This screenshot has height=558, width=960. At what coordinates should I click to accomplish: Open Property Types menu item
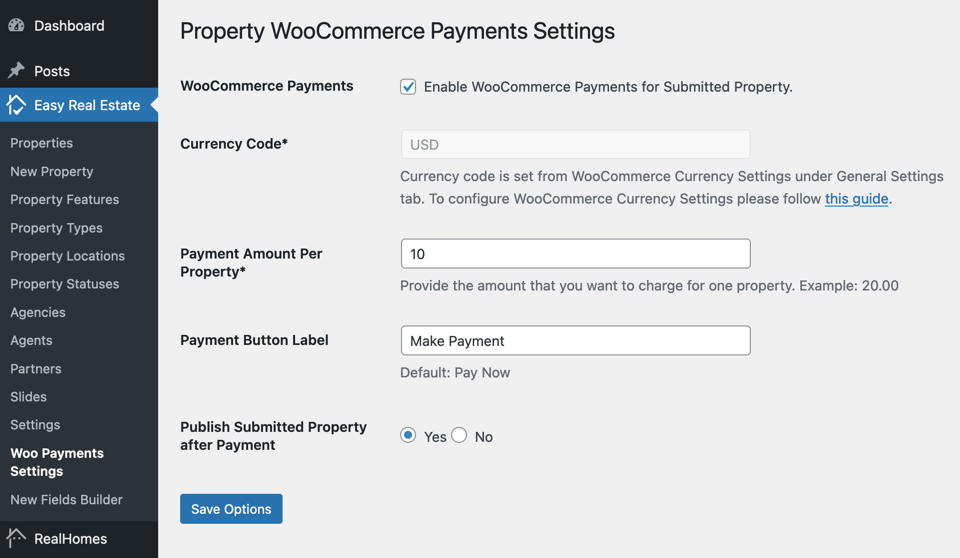(x=56, y=228)
